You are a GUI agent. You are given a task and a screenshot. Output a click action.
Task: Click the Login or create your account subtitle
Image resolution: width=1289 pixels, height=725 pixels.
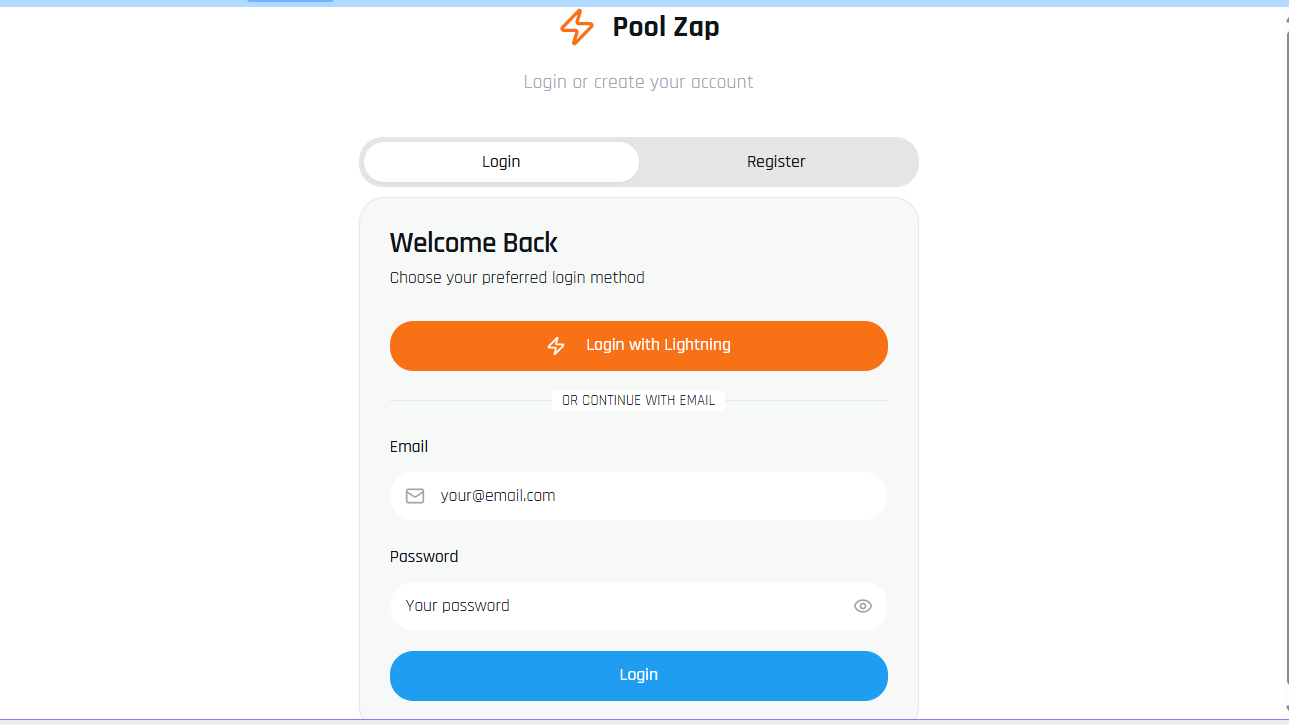639,82
